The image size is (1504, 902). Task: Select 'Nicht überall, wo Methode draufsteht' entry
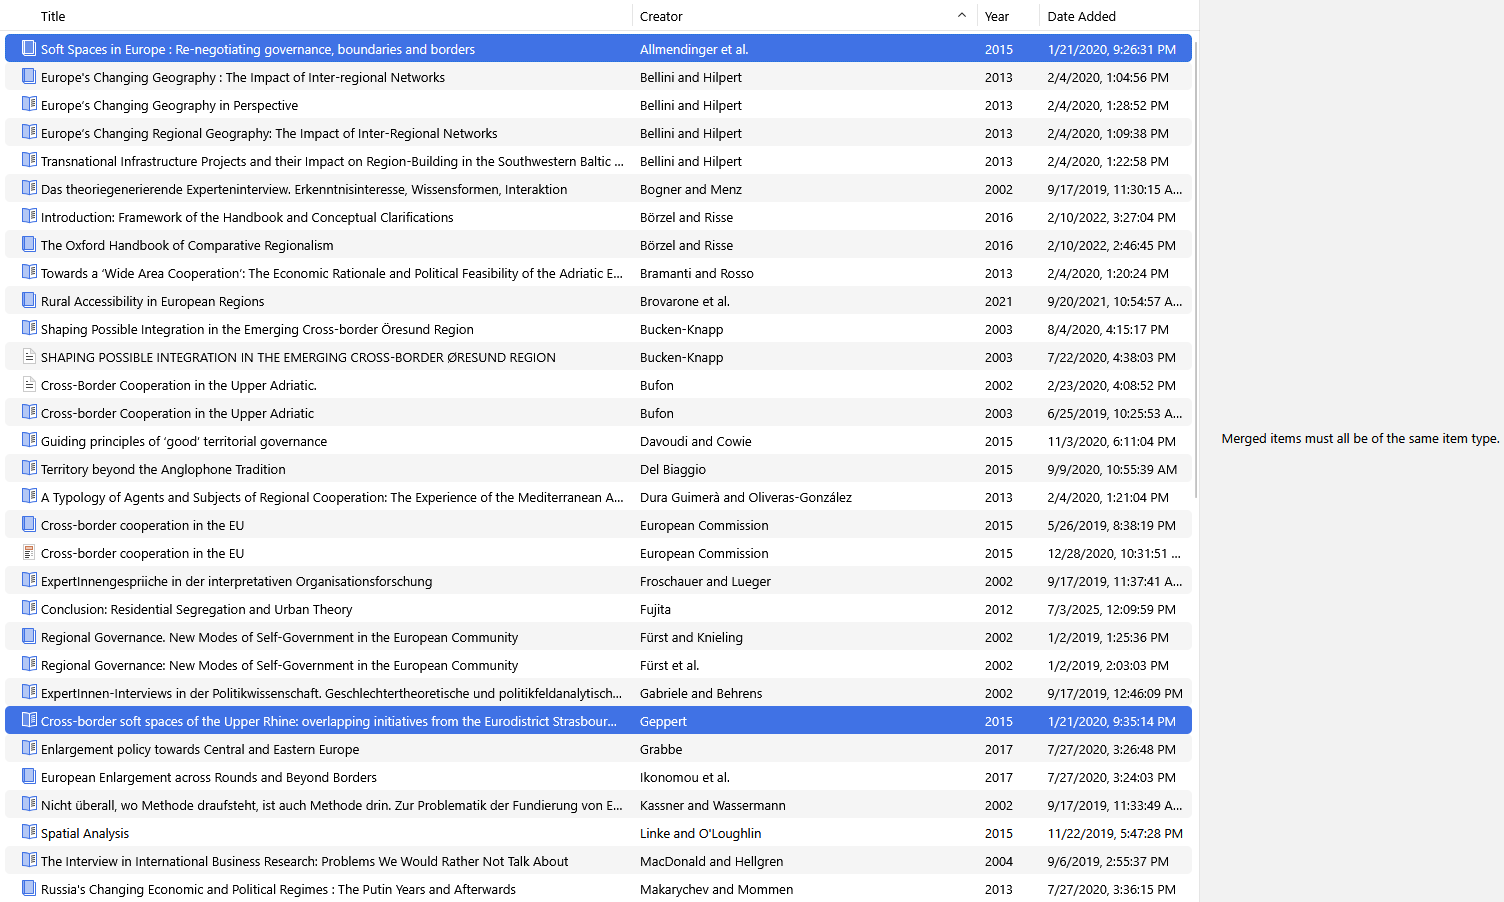[598, 805]
